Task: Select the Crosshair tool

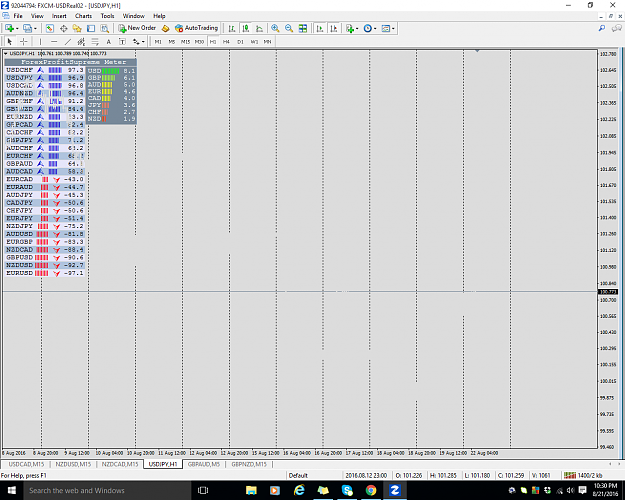Action: pyautogui.click(x=24, y=41)
